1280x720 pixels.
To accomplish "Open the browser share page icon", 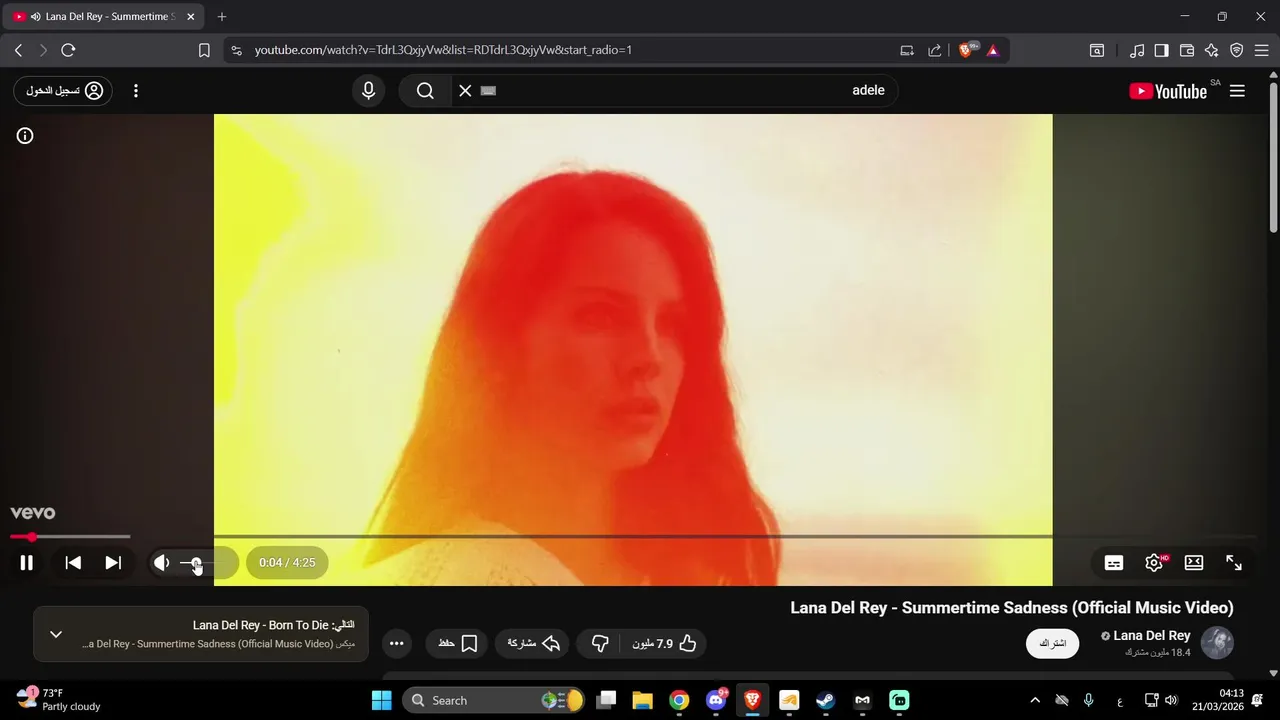I will pos(935,50).
